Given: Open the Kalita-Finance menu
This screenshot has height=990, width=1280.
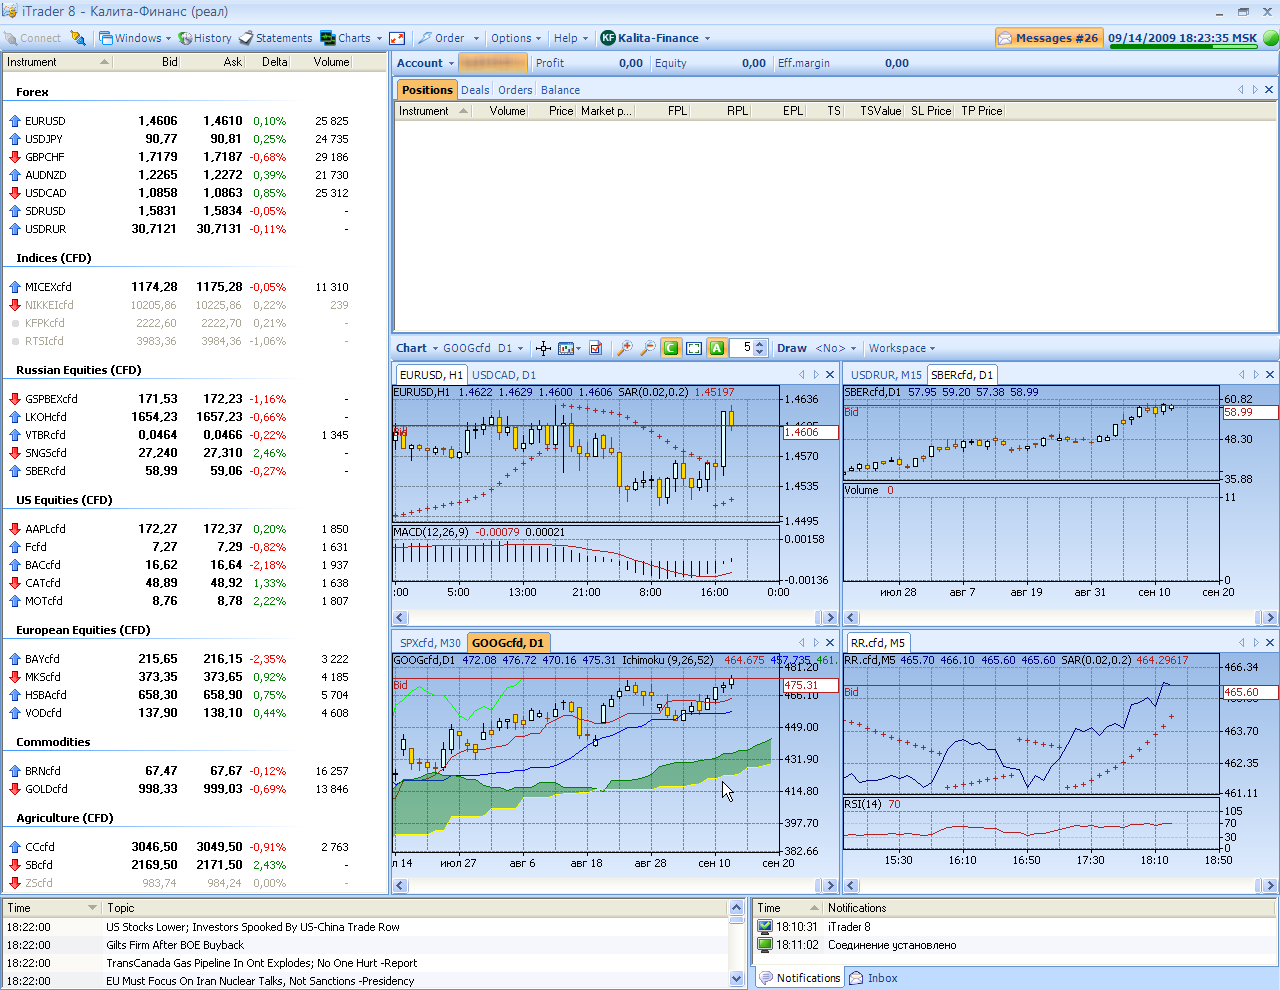Looking at the screenshot, I should (x=656, y=38).
